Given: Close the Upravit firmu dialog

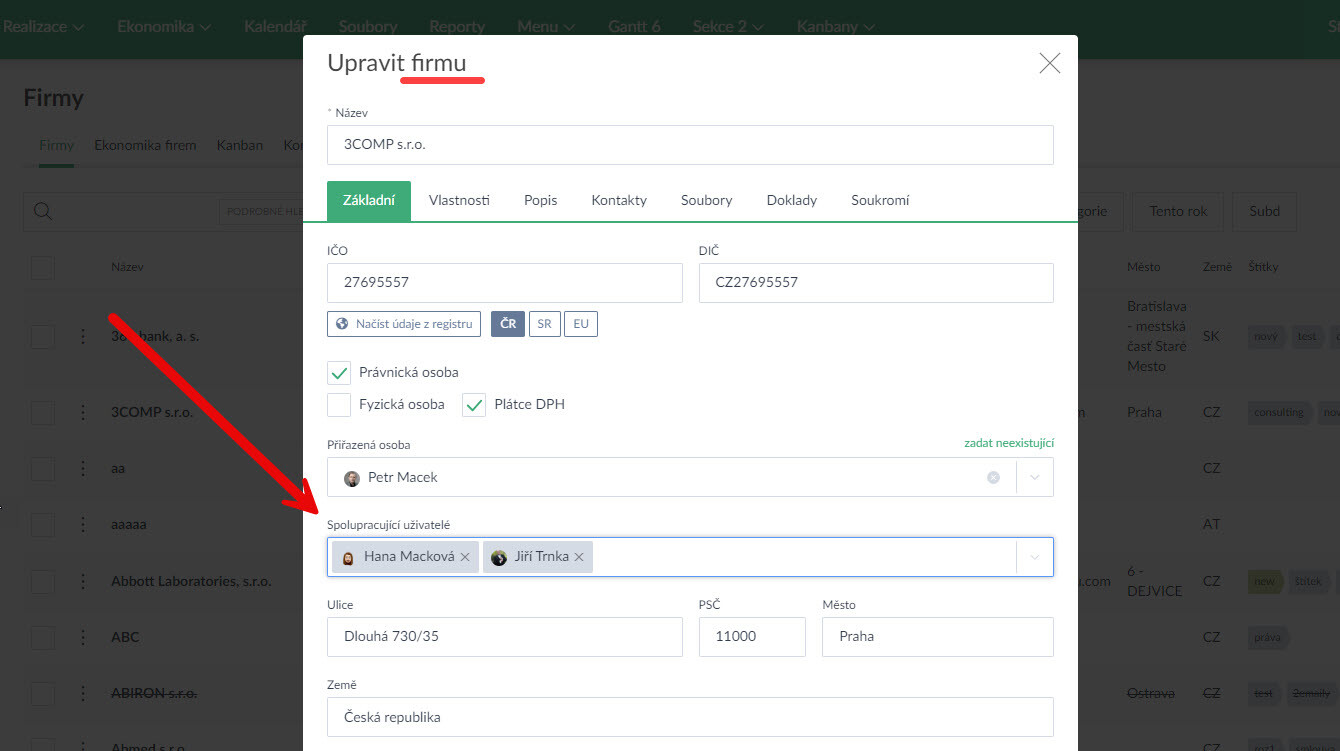Looking at the screenshot, I should 1049,64.
